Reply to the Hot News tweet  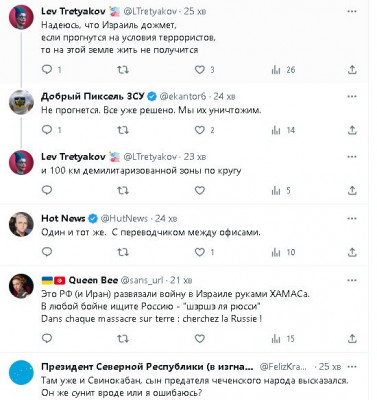click(x=47, y=252)
